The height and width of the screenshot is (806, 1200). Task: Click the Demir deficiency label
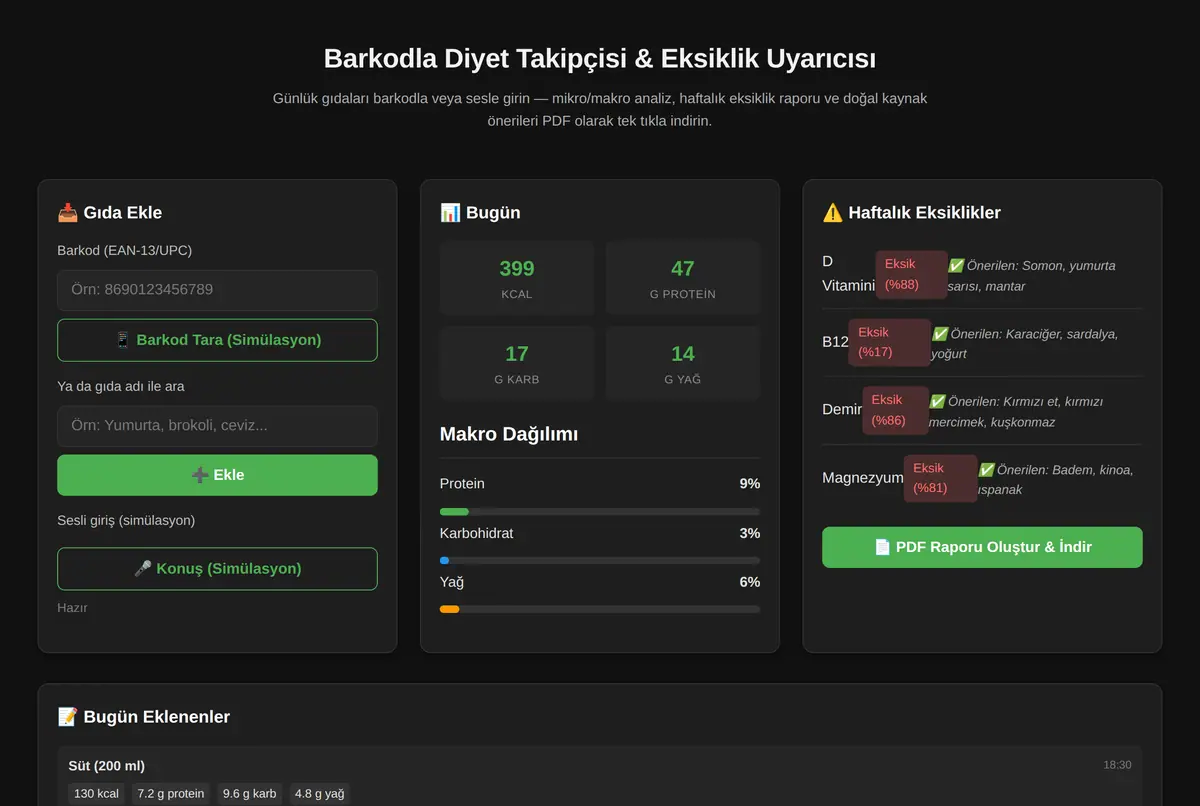(x=842, y=410)
